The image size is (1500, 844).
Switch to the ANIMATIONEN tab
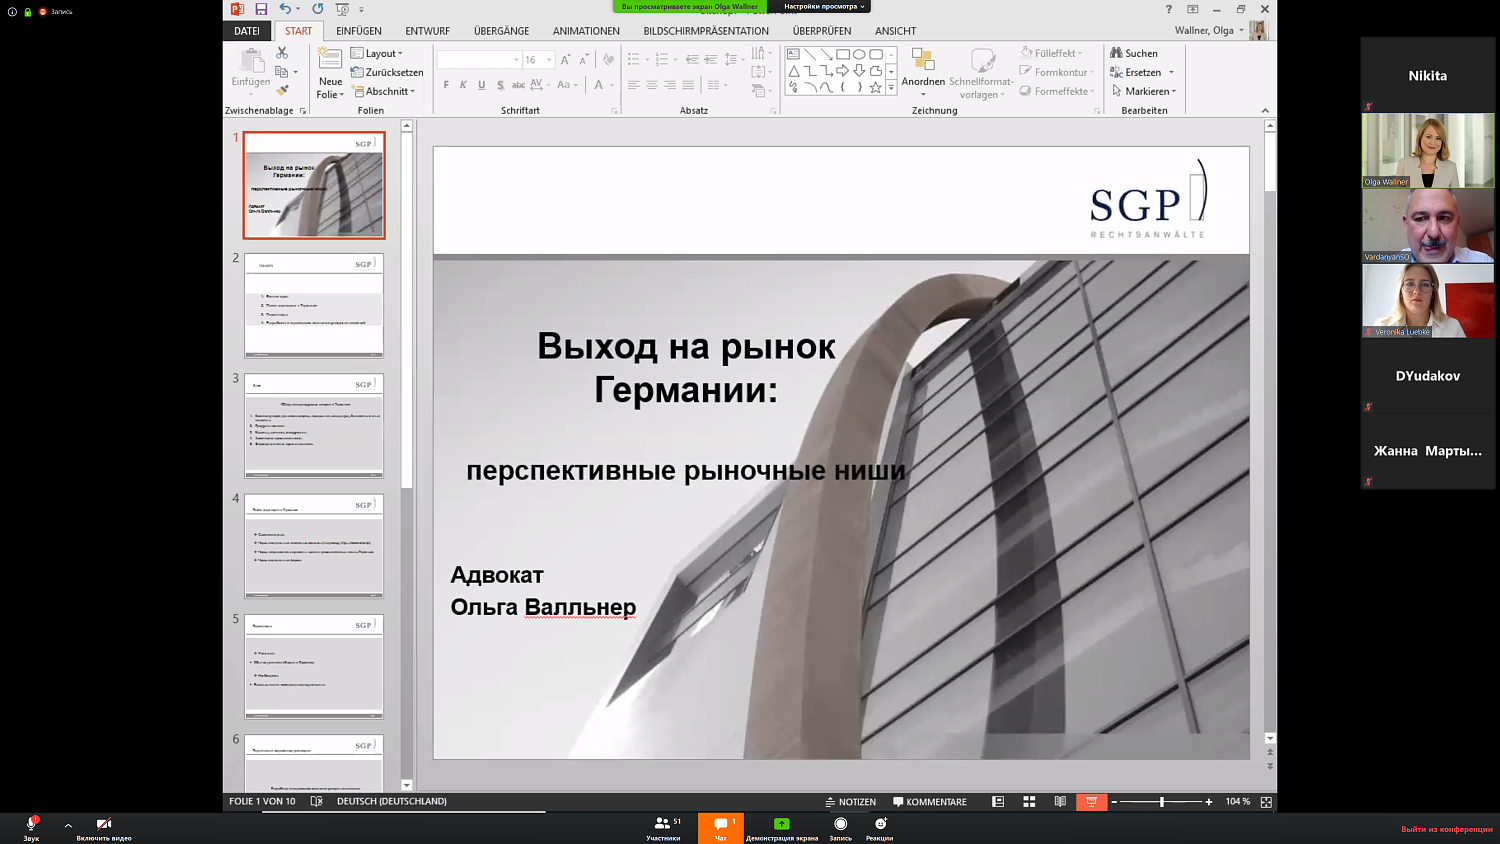click(586, 31)
